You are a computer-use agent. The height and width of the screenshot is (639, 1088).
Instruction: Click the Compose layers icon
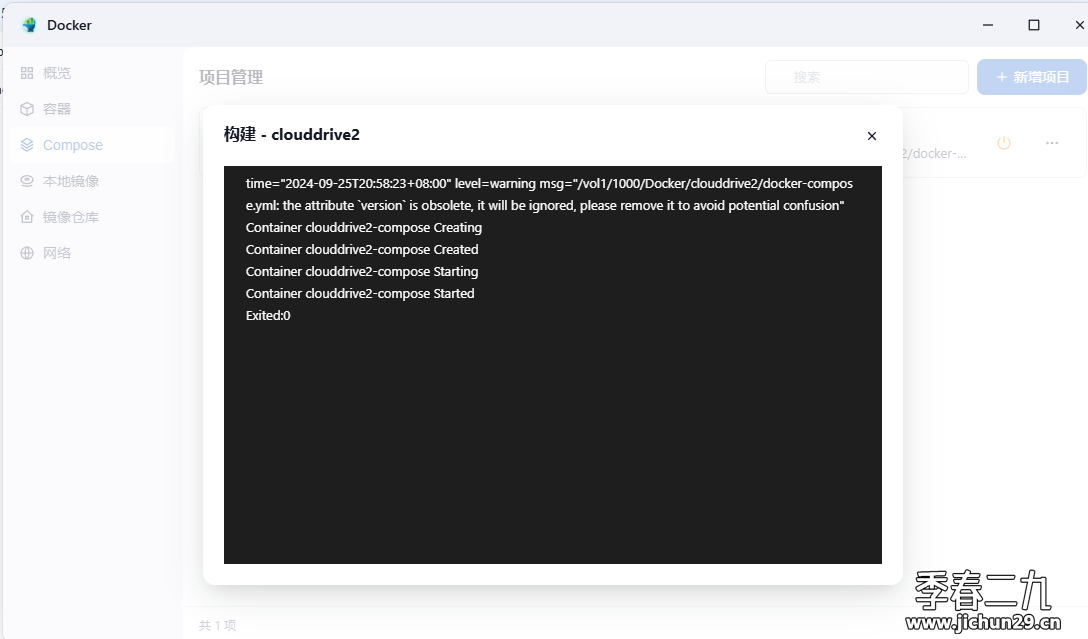[27, 145]
